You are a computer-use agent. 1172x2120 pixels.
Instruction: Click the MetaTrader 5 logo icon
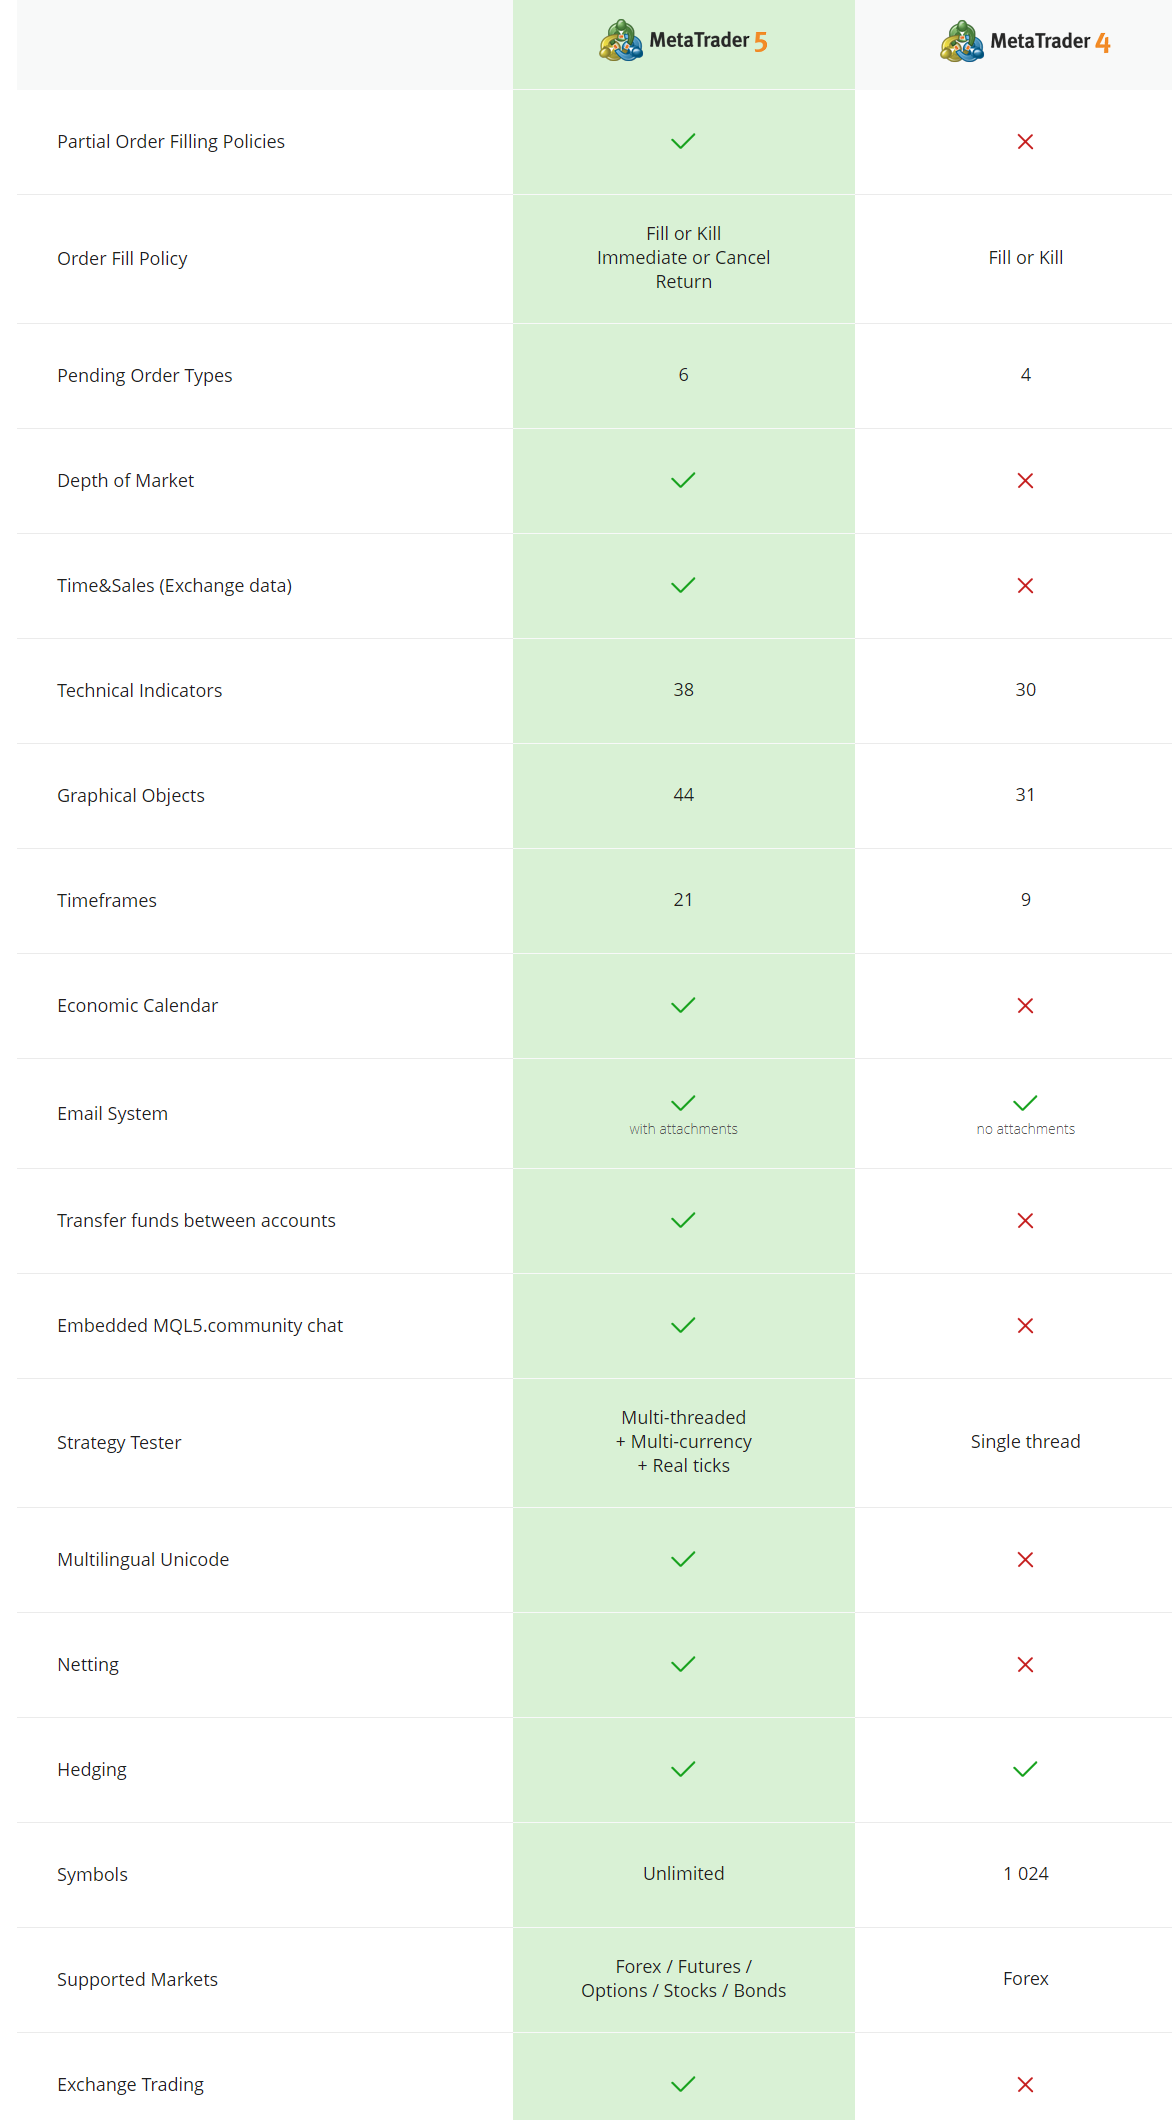click(621, 41)
